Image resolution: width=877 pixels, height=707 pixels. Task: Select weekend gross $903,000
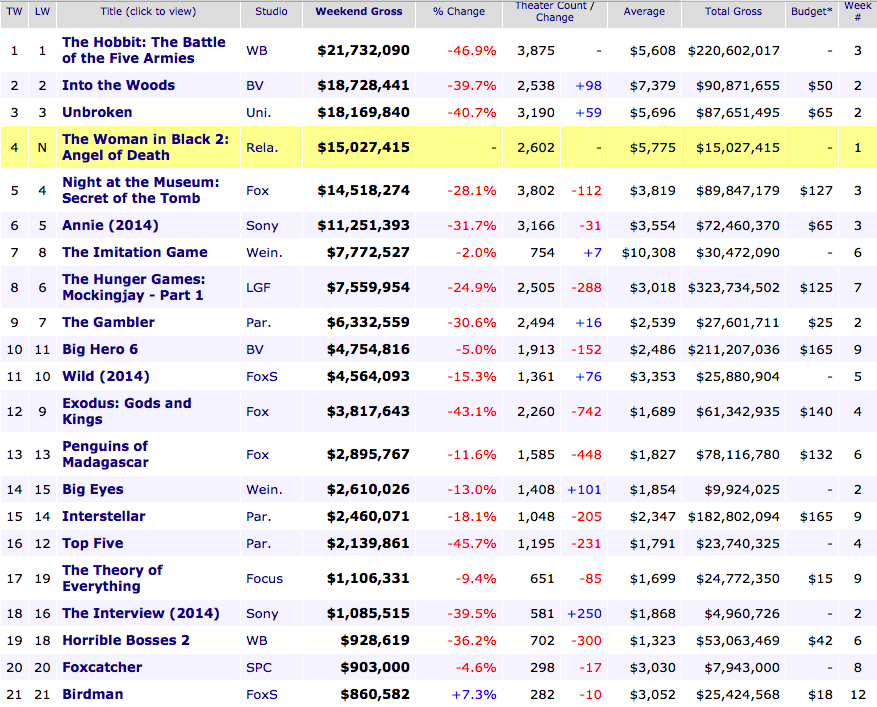375,667
